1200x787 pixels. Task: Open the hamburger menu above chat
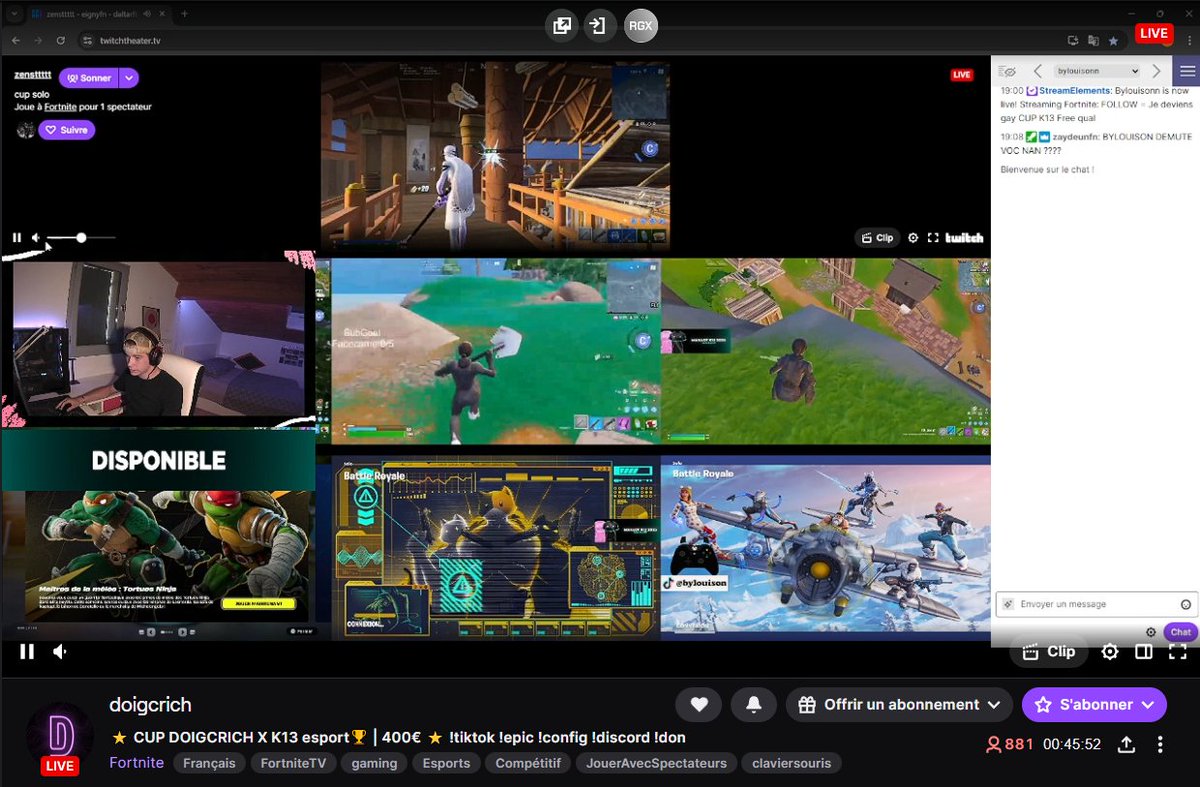[1187, 71]
